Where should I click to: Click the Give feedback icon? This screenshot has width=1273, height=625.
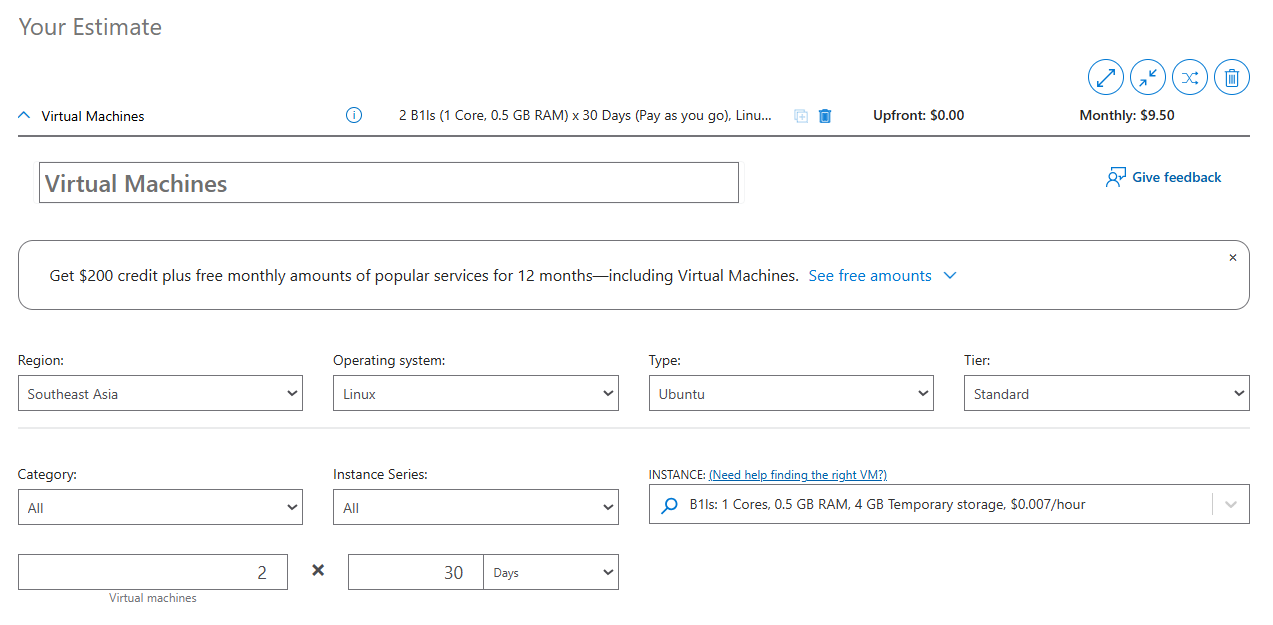(x=1115, y=176)
